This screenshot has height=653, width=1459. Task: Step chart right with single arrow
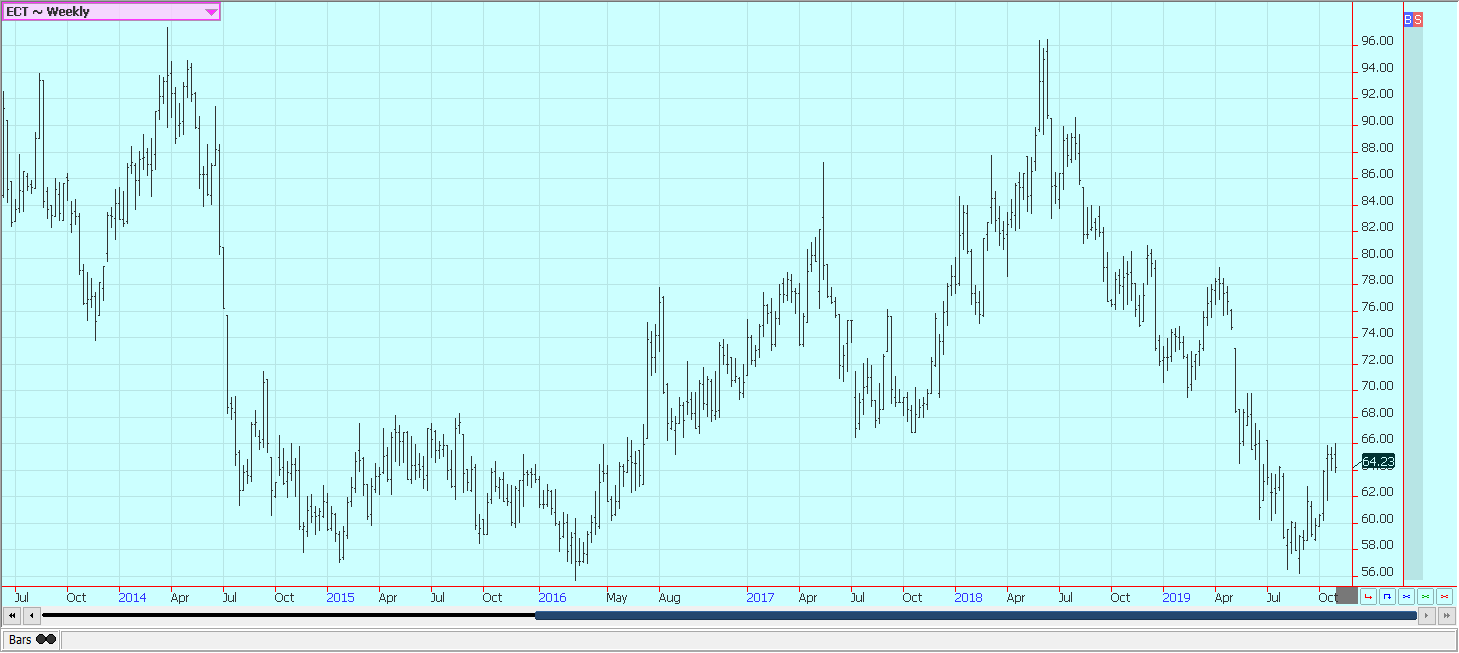pyautogui.click(x=1426, y=616)
